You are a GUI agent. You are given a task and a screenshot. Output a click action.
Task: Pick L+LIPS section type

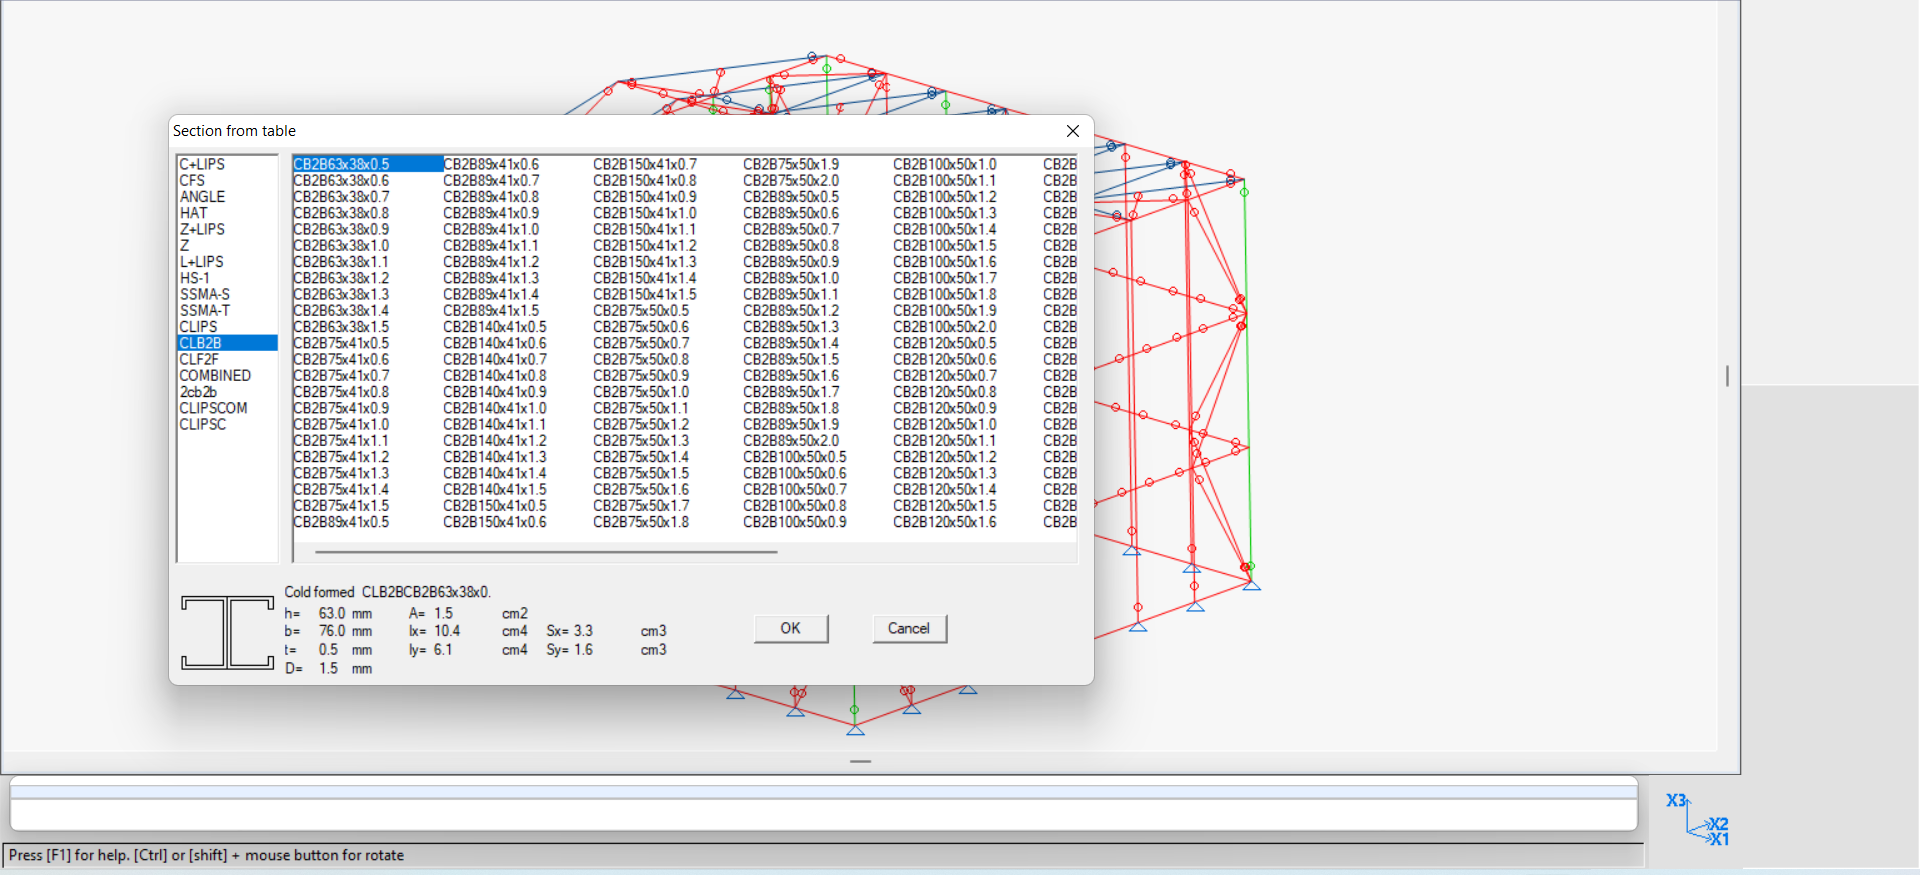pyautogui.click(x=201, y=262)
